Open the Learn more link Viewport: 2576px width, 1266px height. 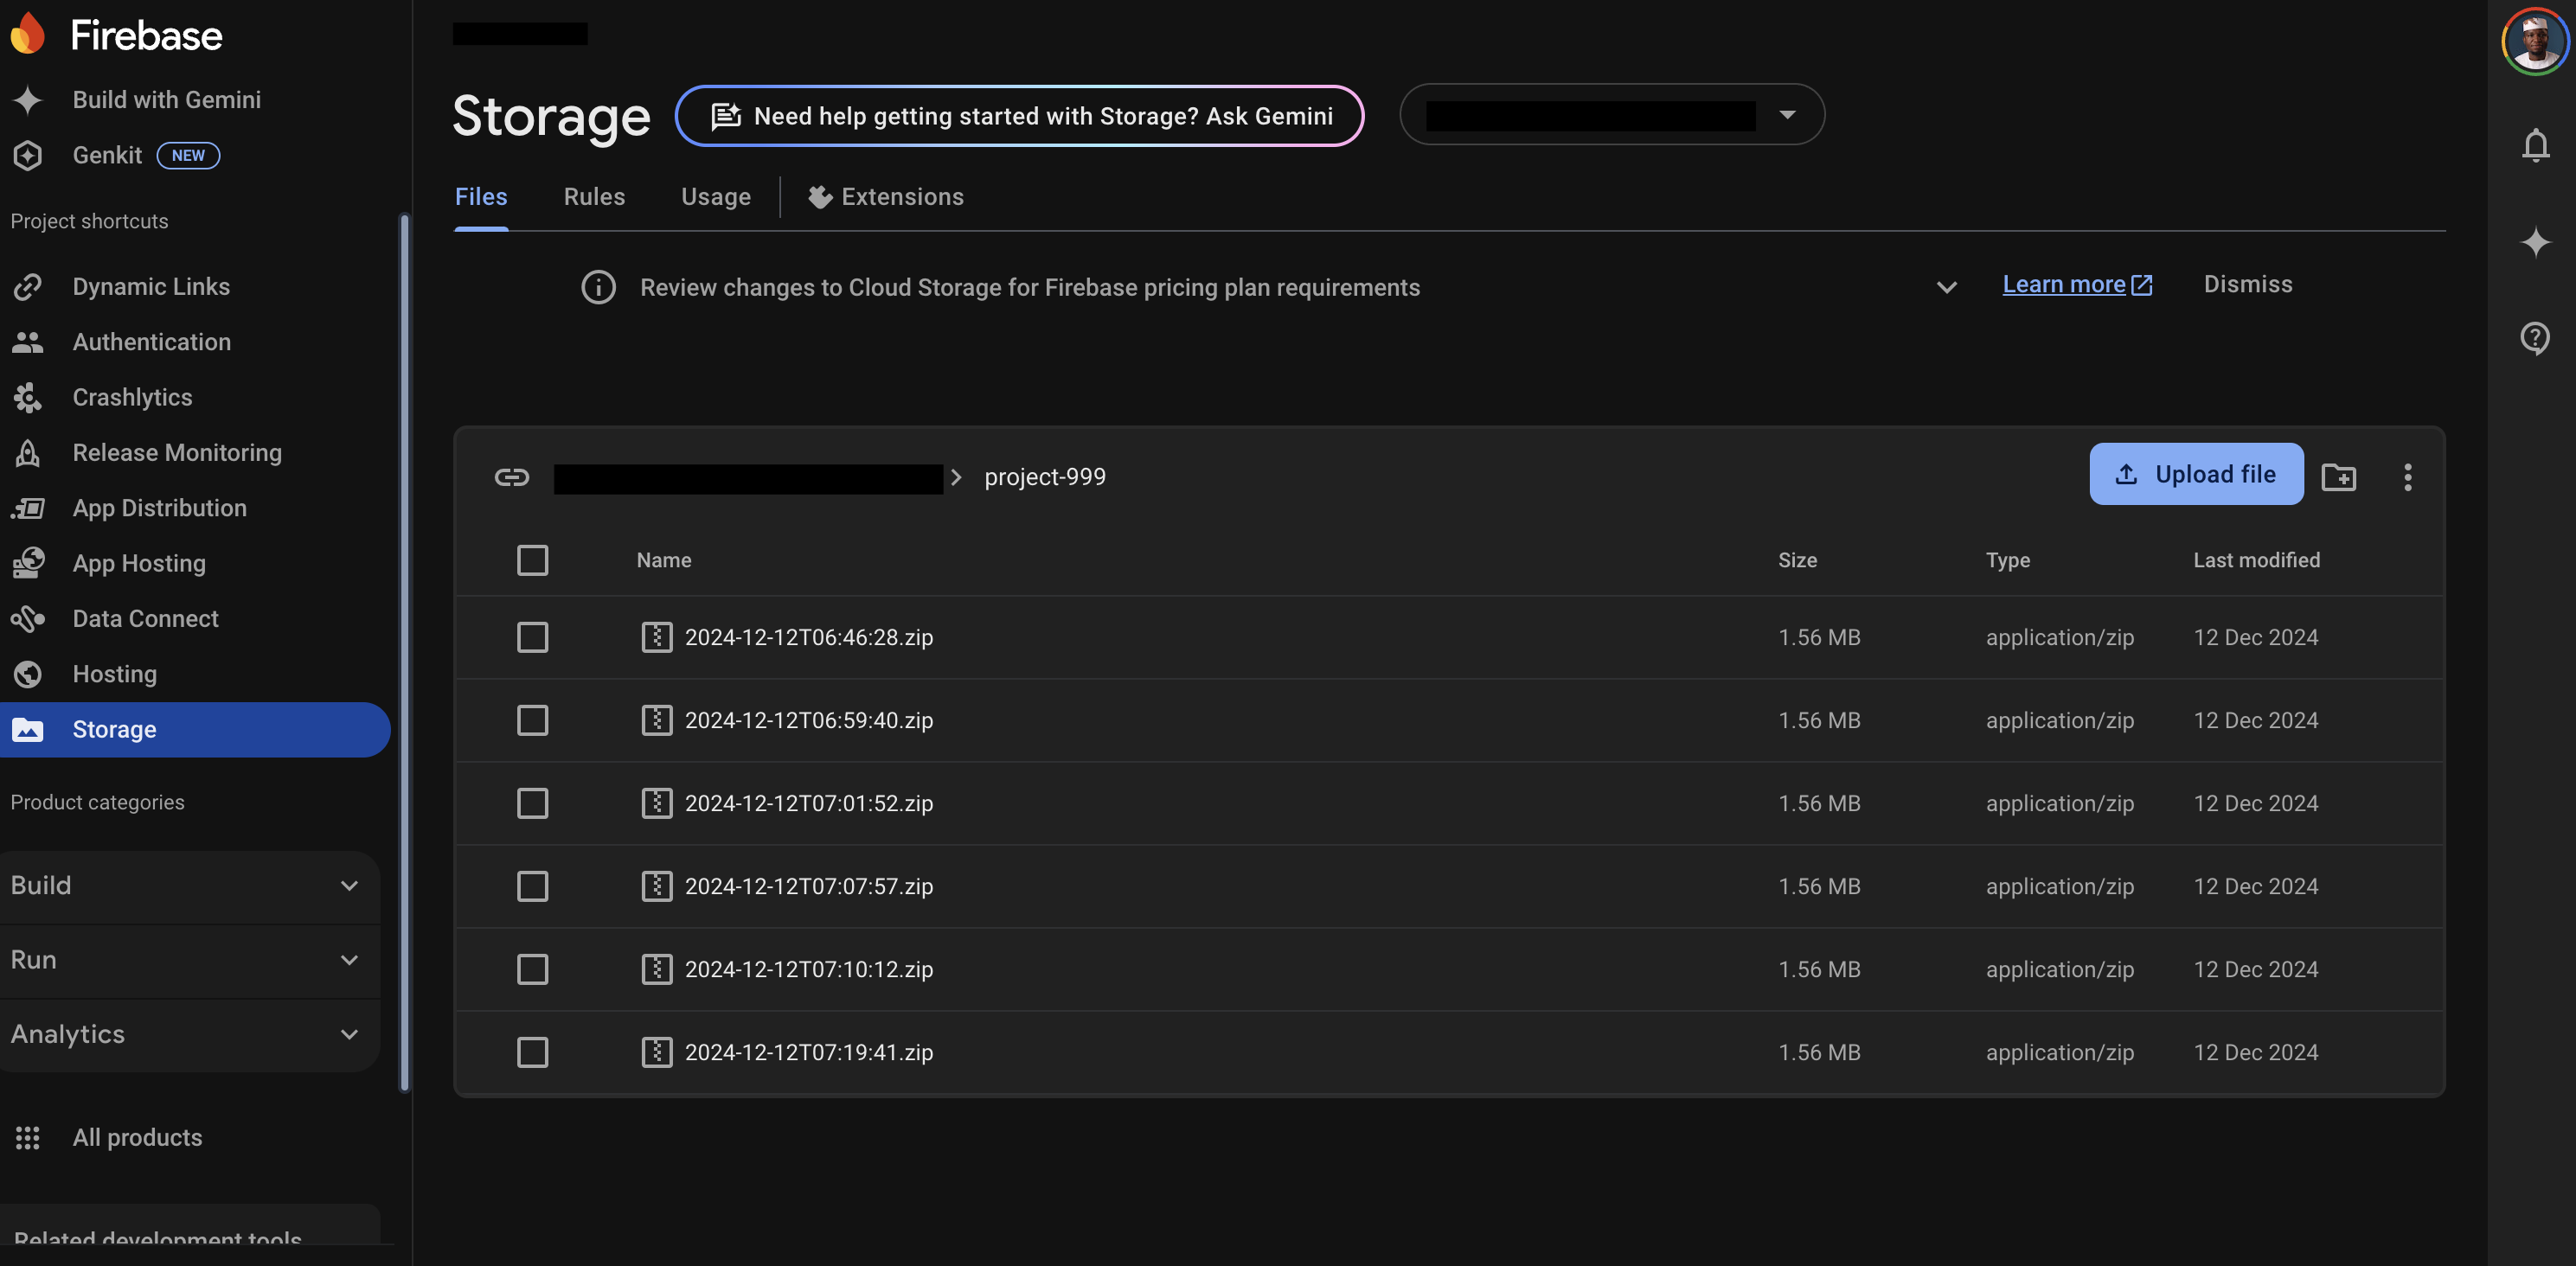(x=2077, y=285)
